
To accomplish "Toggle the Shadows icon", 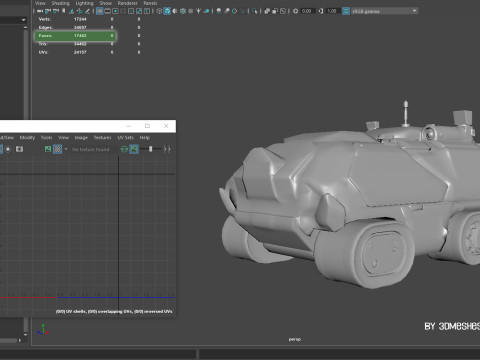I will pyautogui.click(x=206, y=11).
